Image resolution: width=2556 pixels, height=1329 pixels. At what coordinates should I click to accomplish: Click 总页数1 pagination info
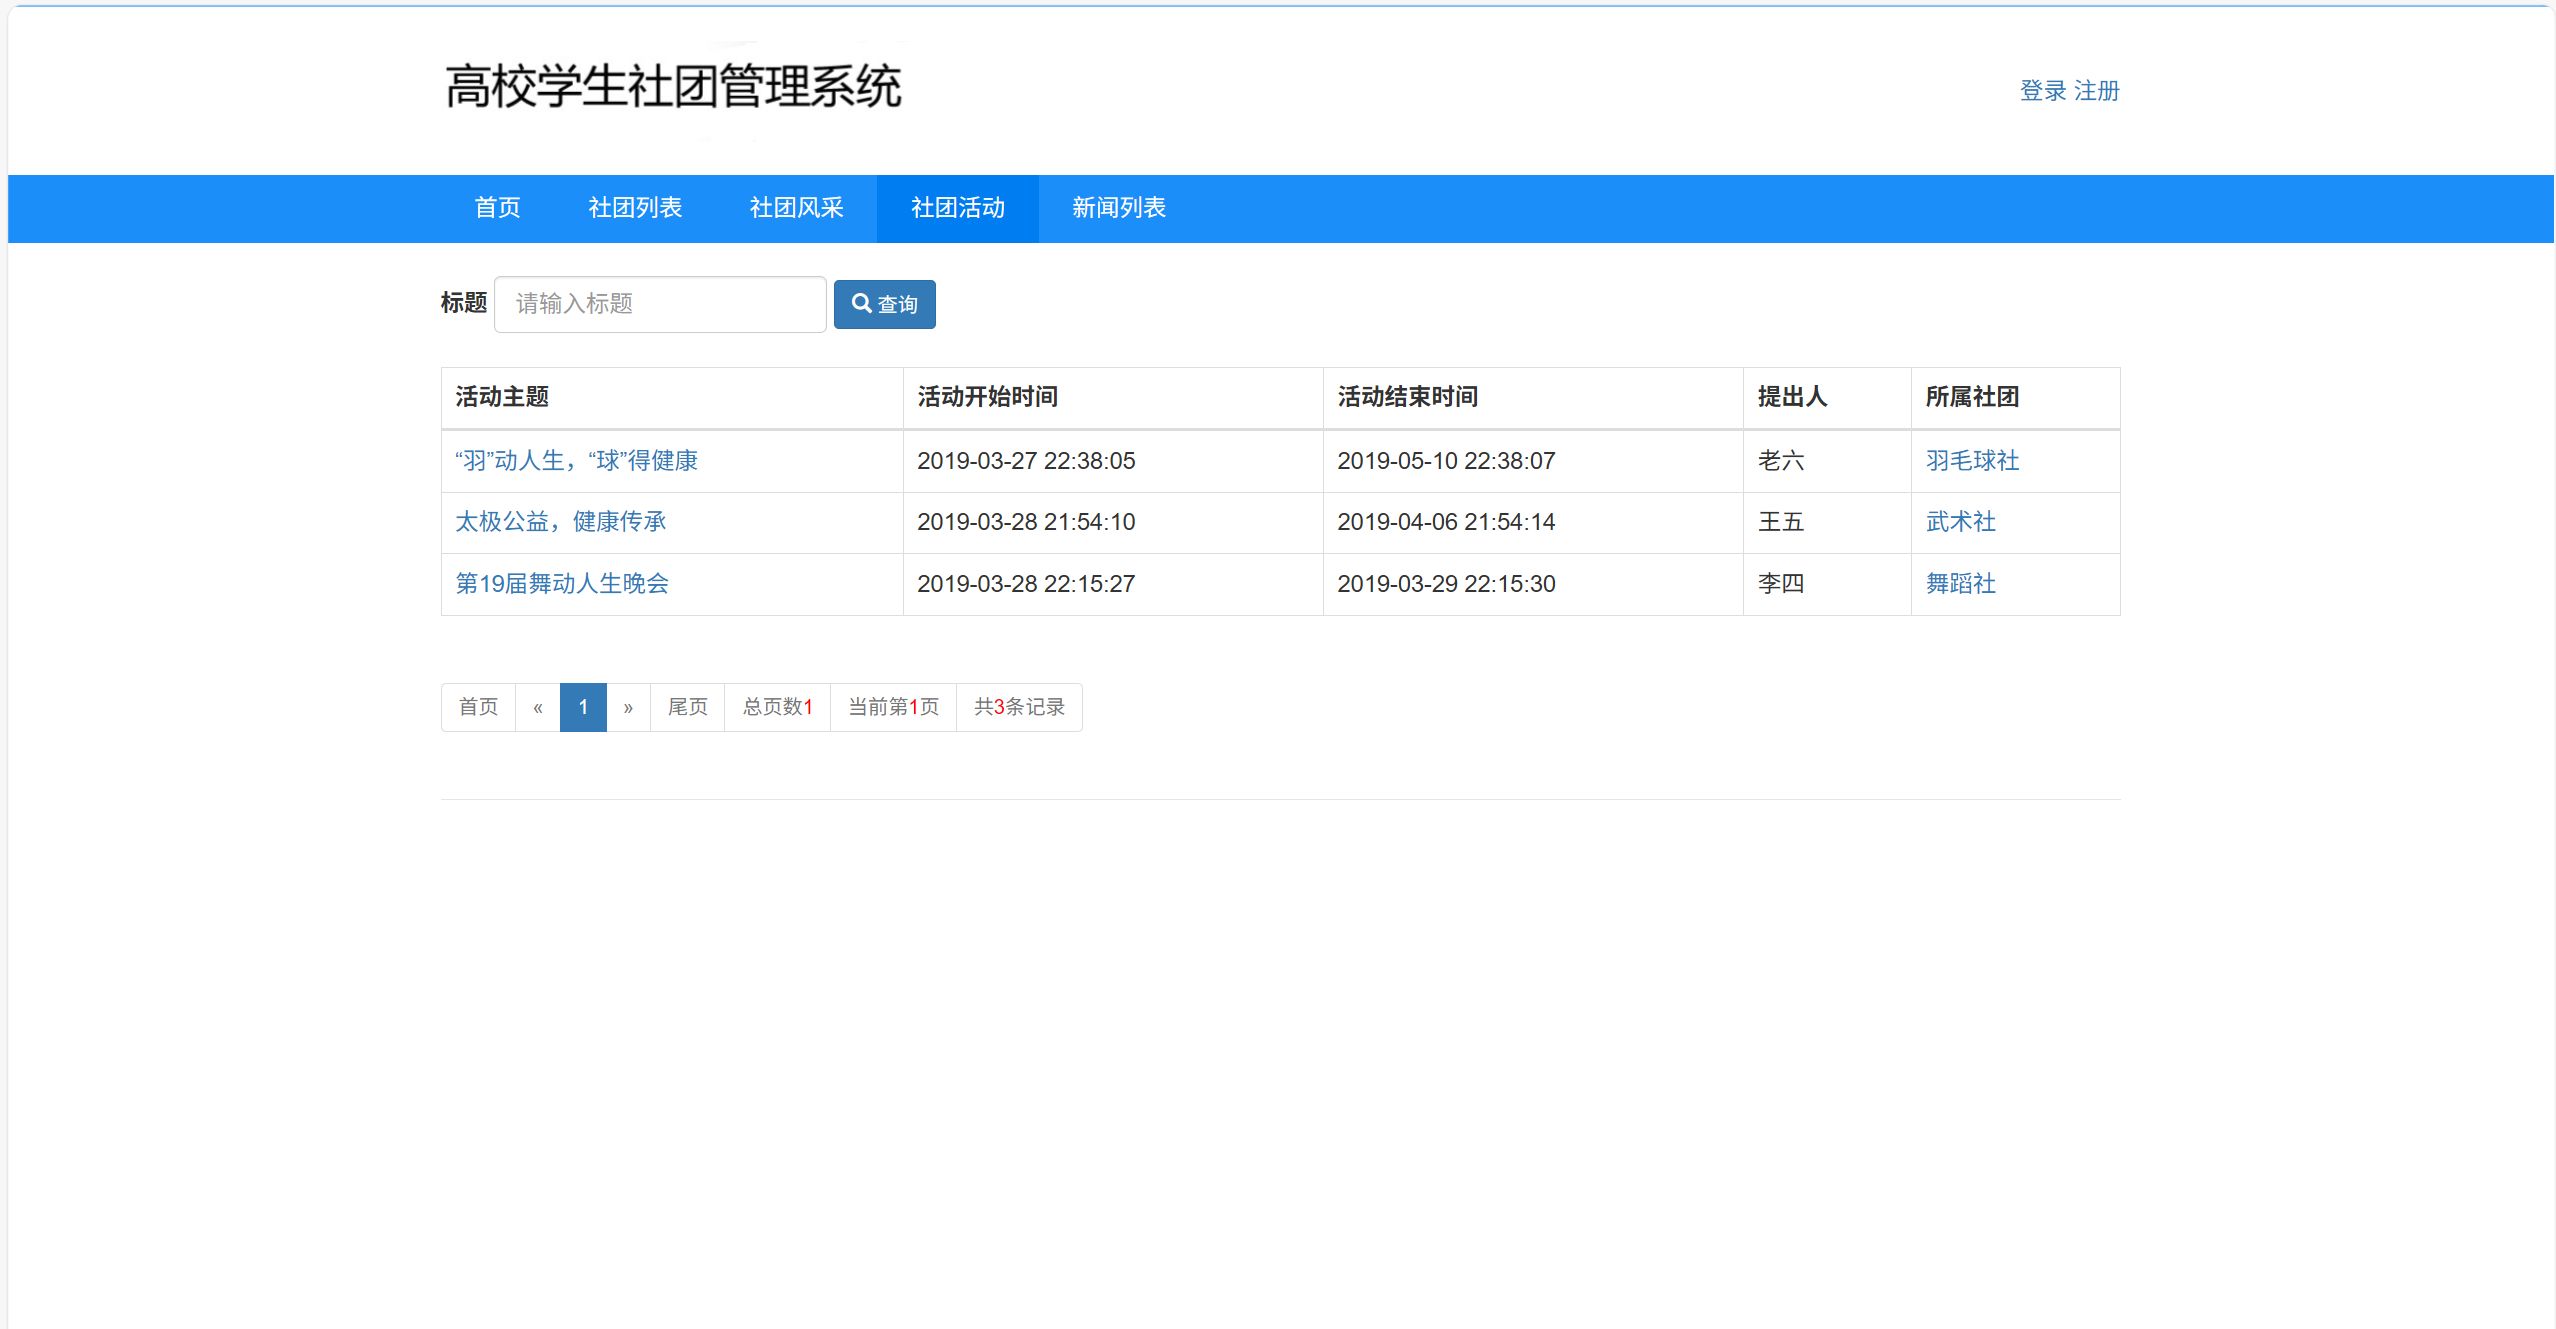point(777,707)
